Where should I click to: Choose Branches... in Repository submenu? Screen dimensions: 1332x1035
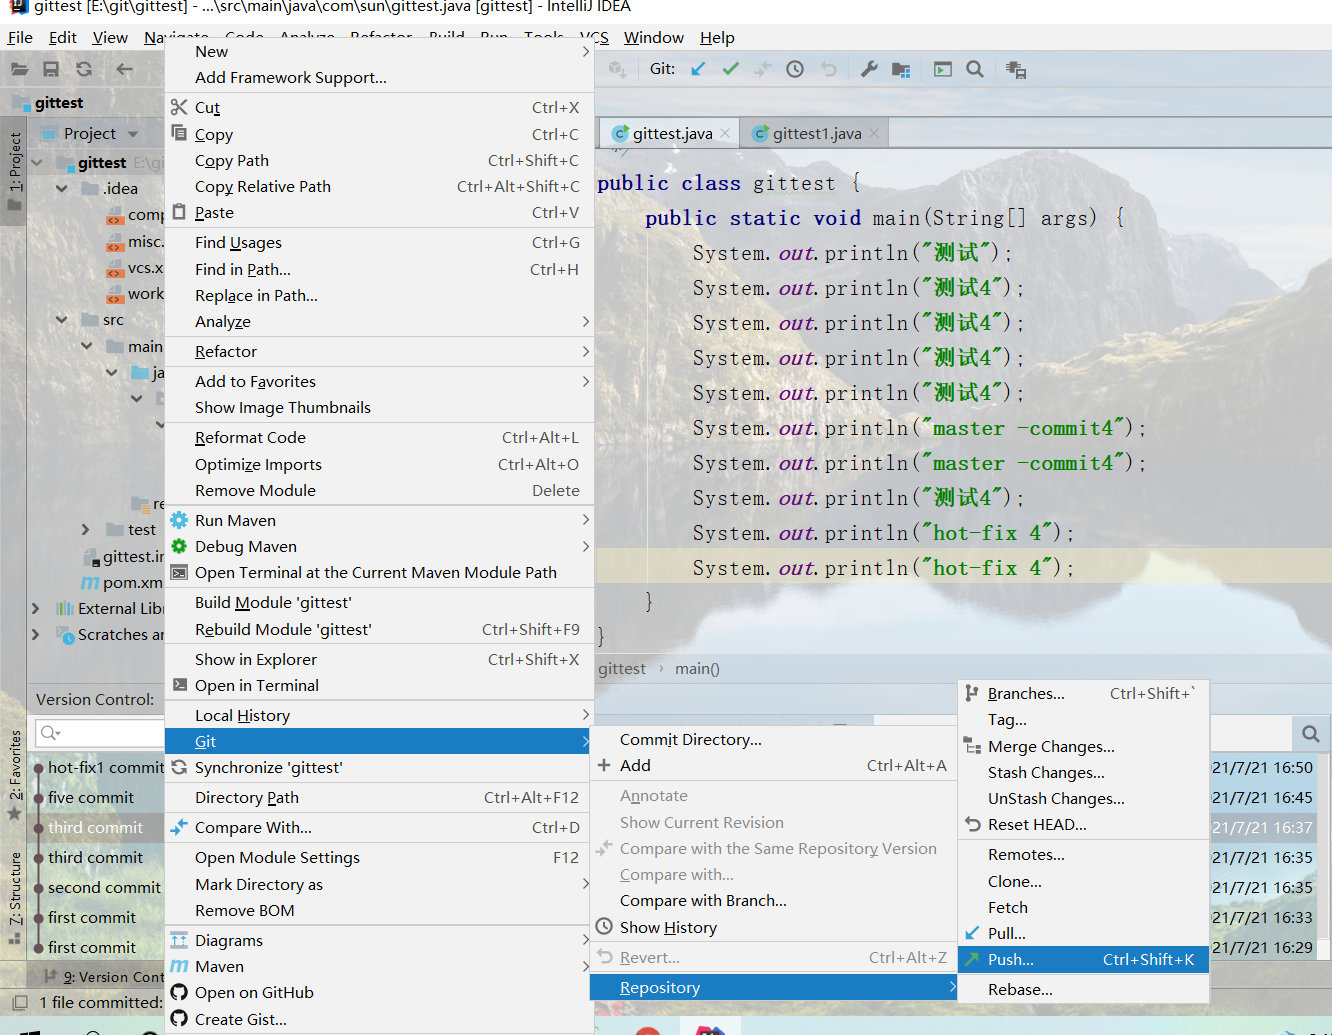(1083, 693)
